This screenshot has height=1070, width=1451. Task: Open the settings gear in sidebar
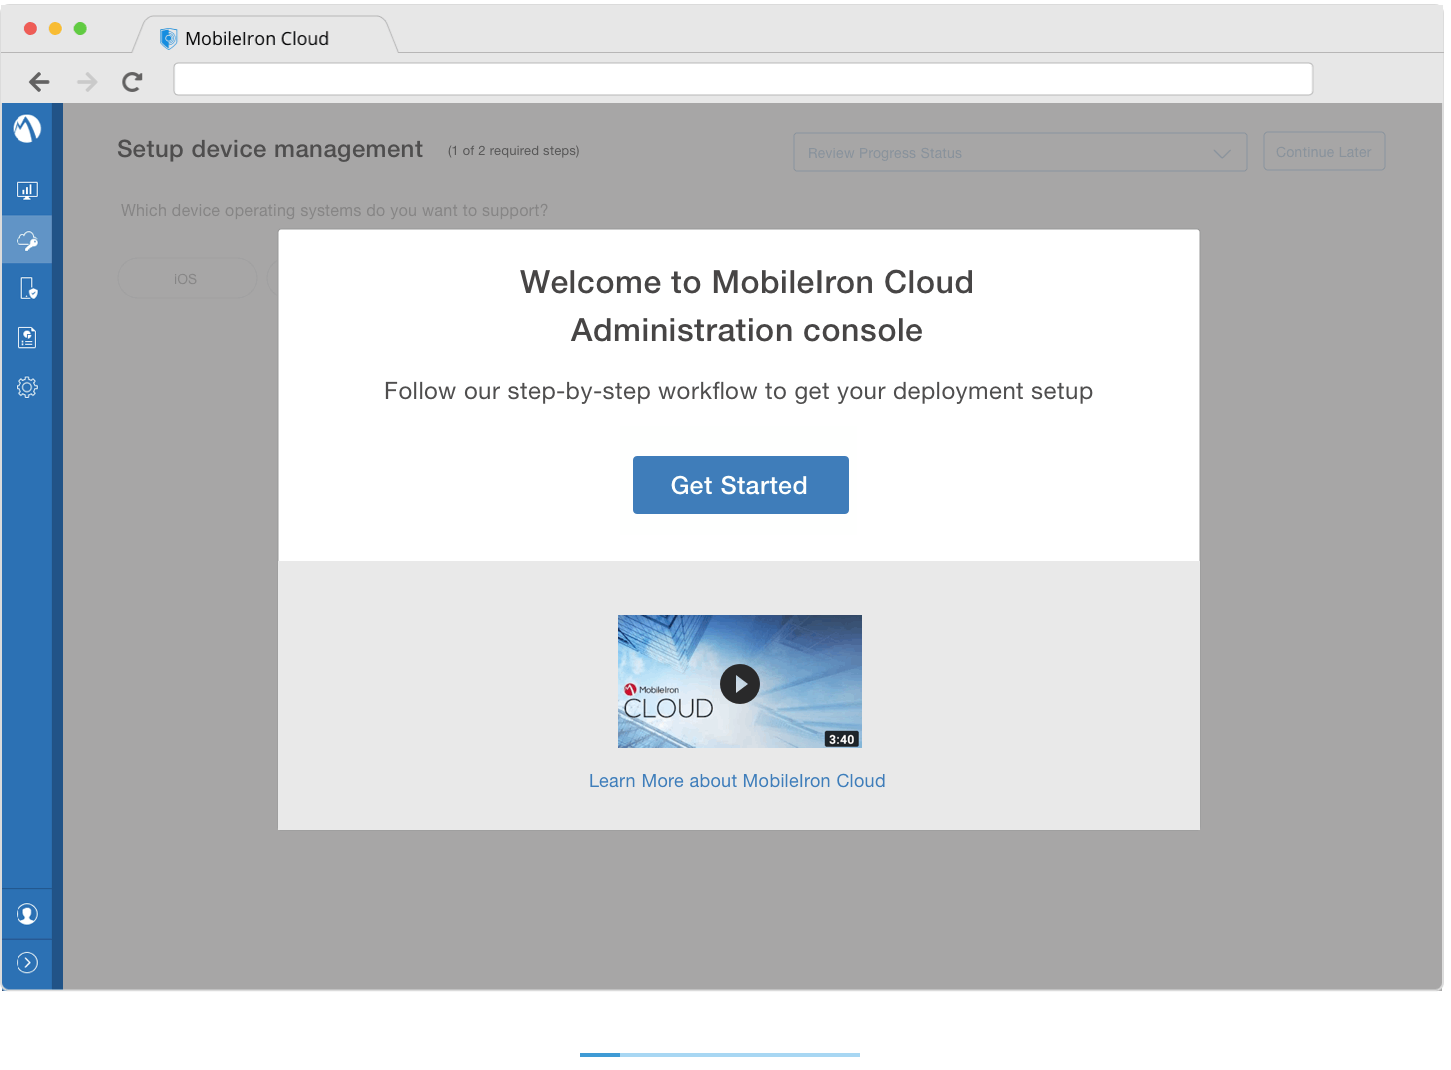[x=27, y=387]
